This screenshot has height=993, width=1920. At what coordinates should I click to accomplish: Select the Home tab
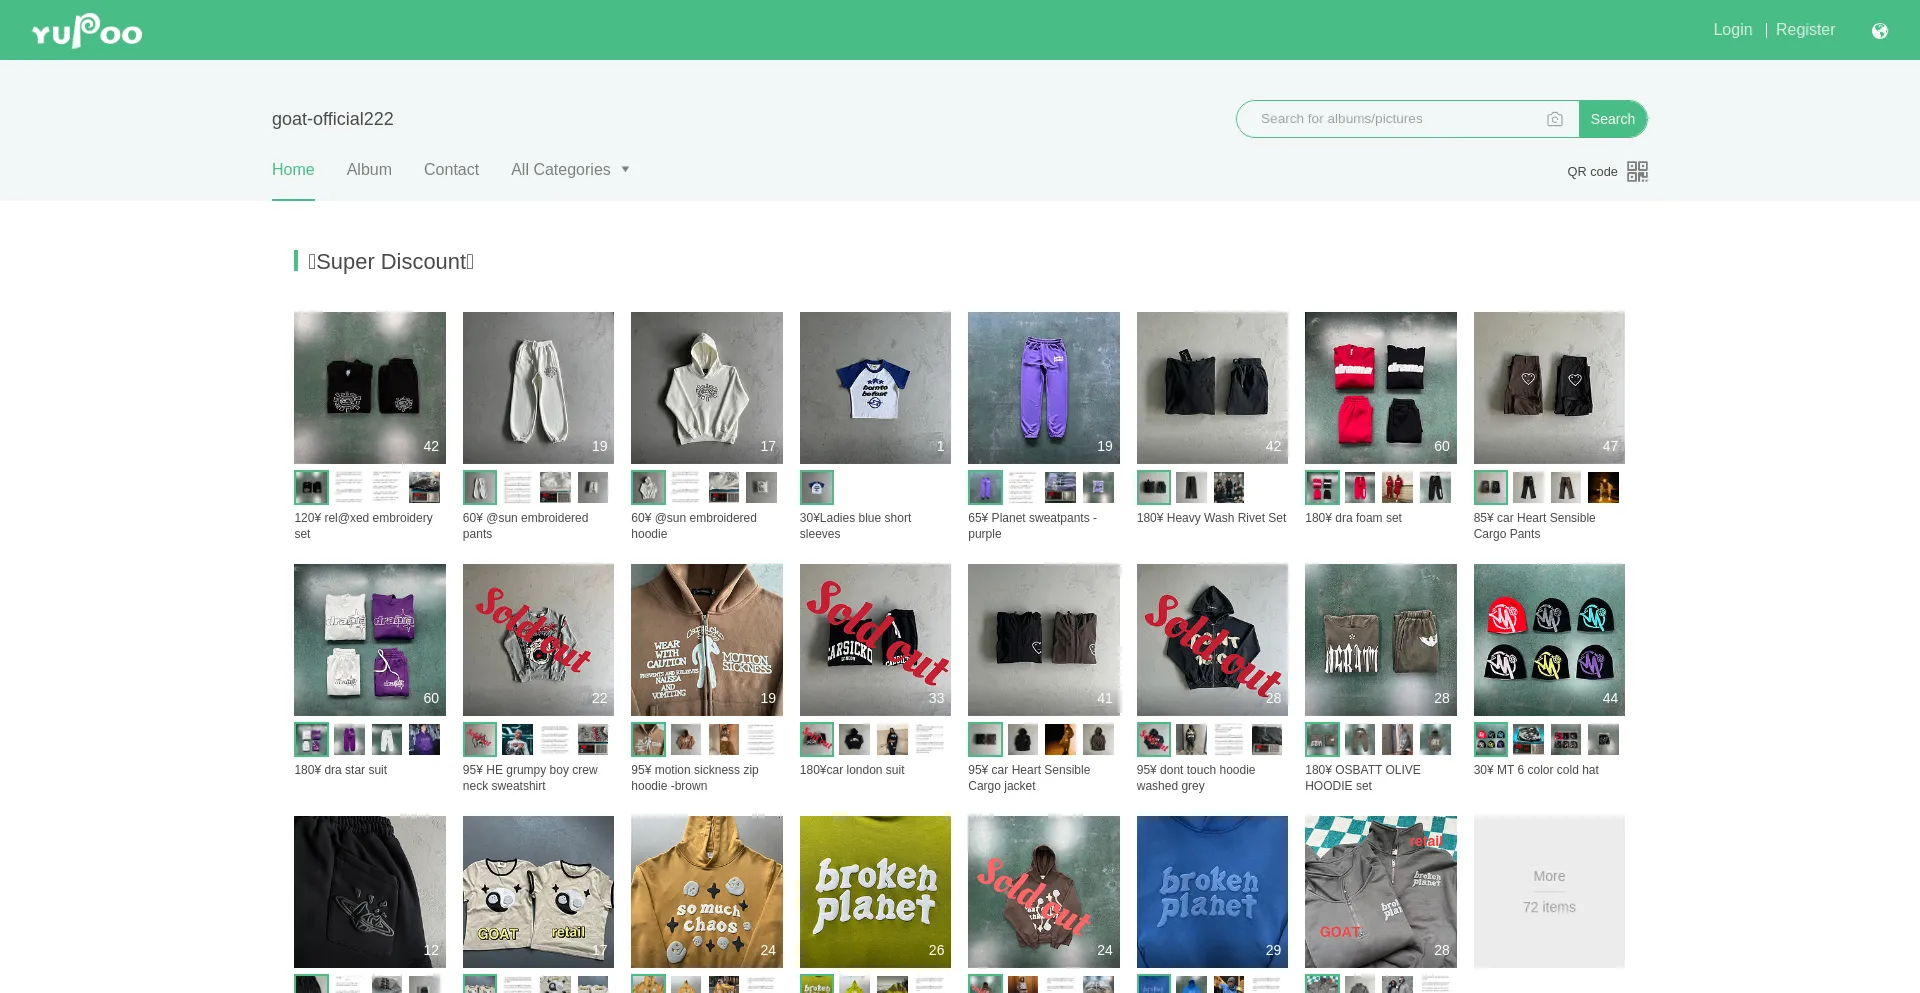(293, 170)
